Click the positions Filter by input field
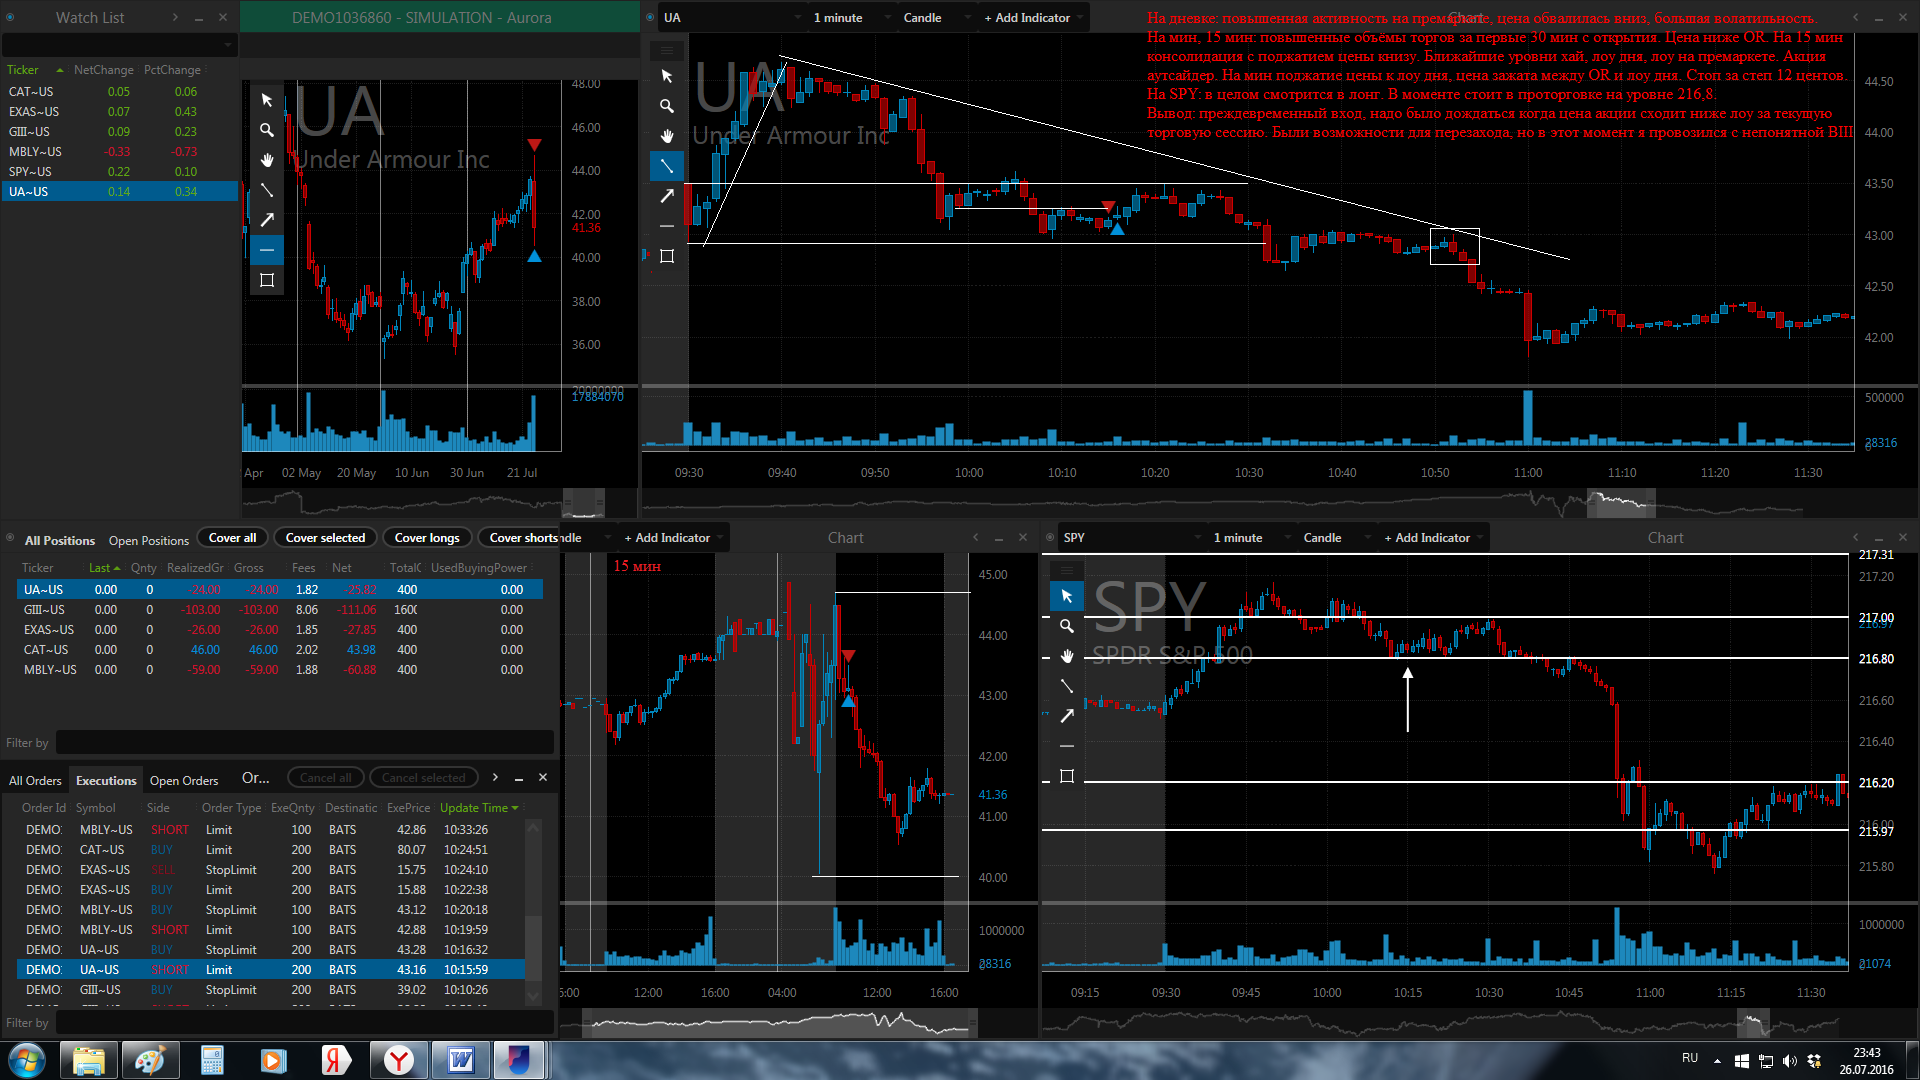 click(304, 743)
